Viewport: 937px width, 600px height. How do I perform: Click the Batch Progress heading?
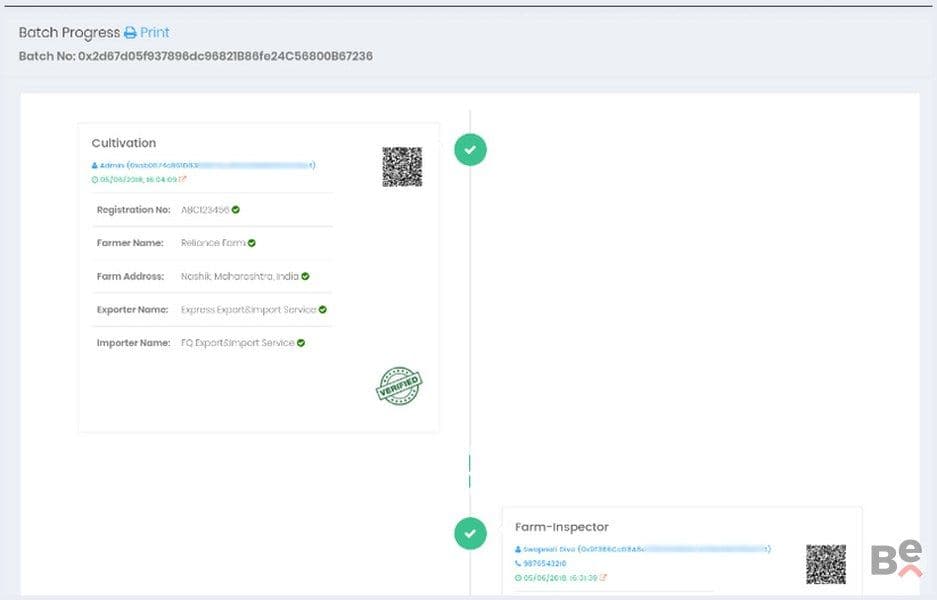click(69, 32)
